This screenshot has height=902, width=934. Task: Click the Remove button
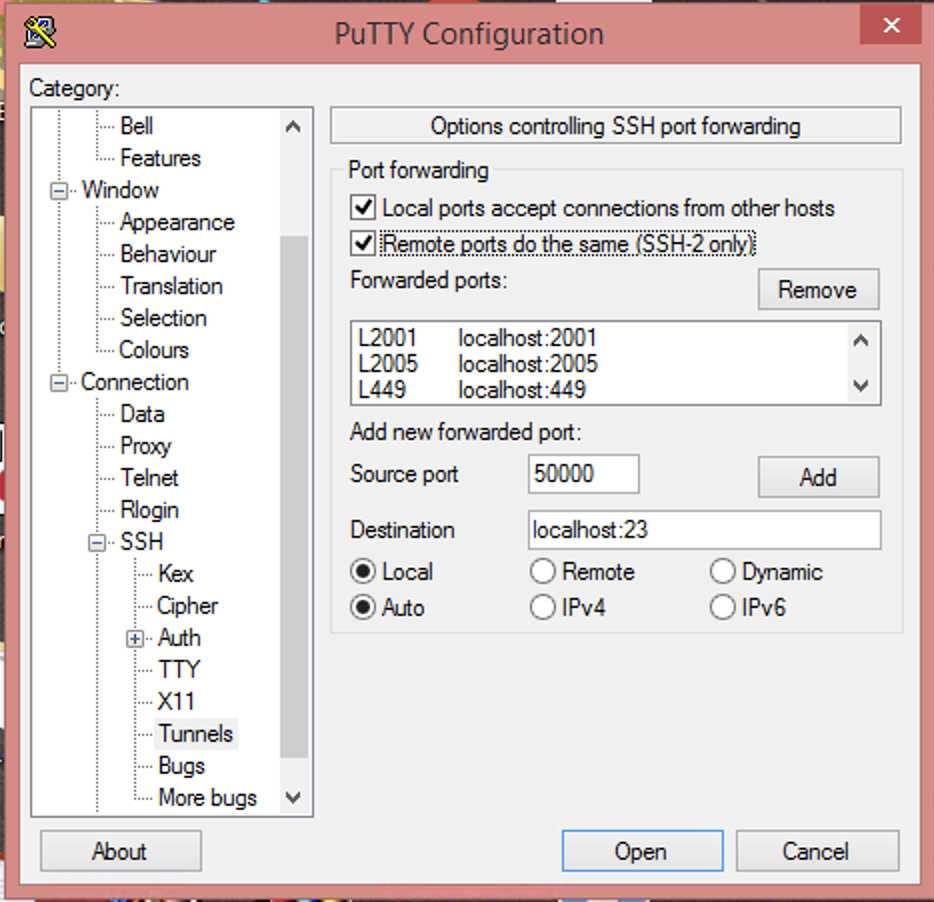[818, 290]
